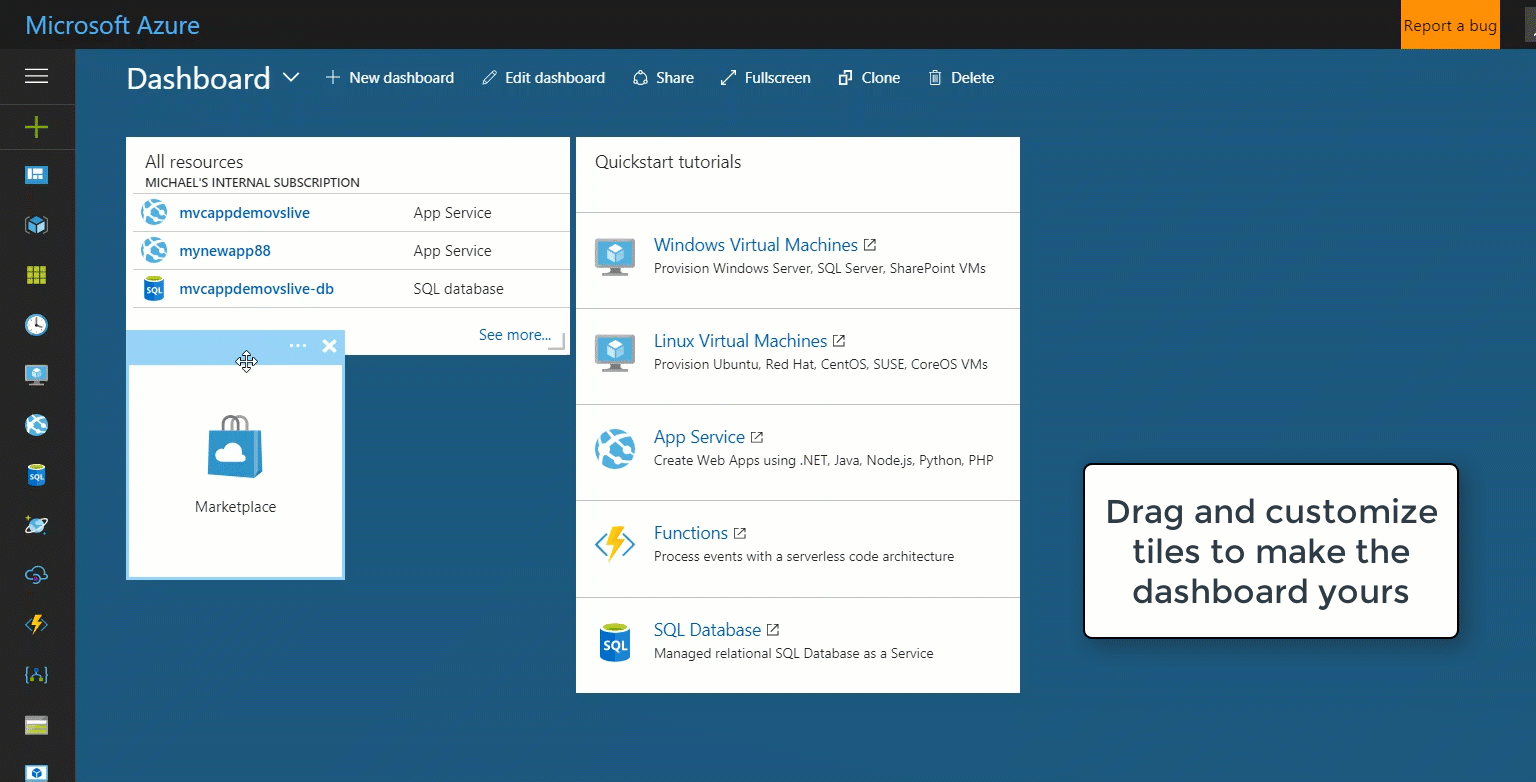Open All resources green grid icon
The width and height of the screenshot is (1536, 782).
pyautogui.click(x=37, y=275)
